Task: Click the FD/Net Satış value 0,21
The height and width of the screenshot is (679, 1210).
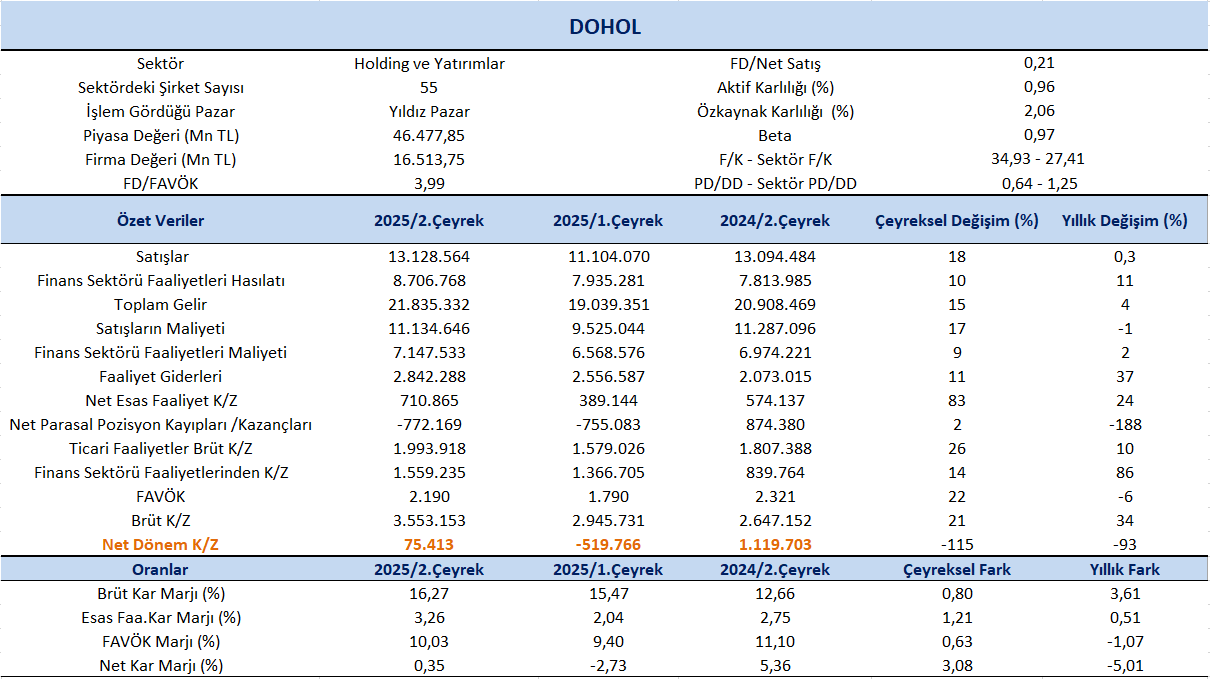Action: [1039, 63]
